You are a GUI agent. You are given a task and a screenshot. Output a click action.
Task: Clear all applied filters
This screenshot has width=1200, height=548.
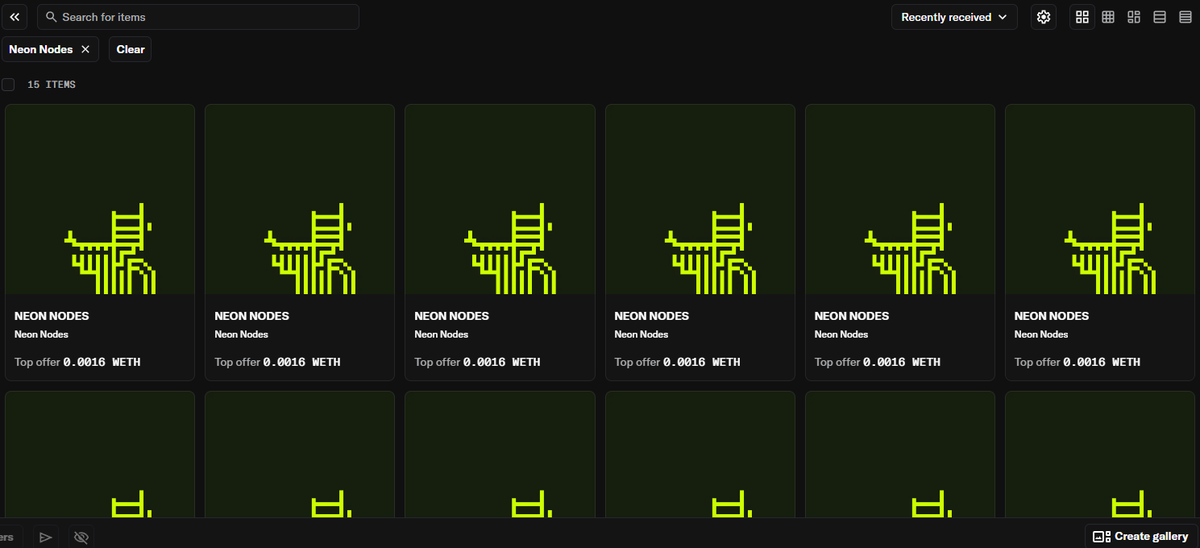tap(130, 49)
